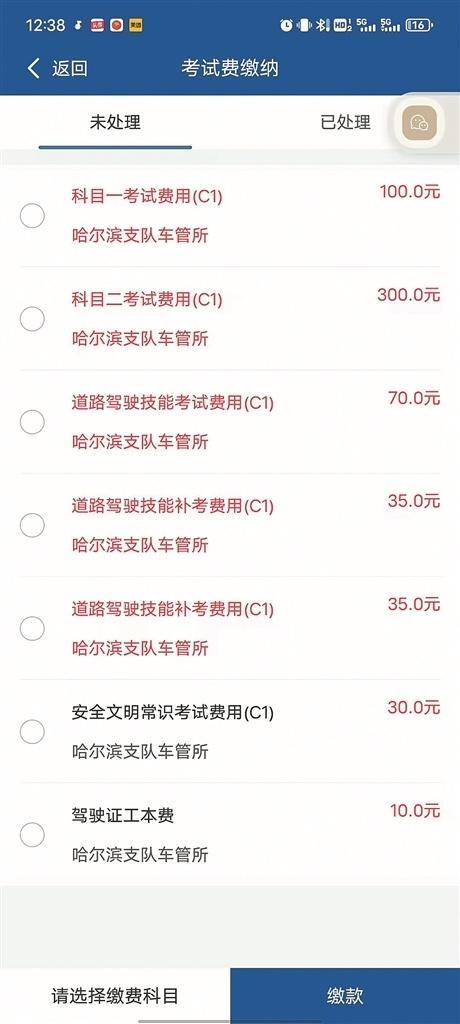Select the 驾驶证工本费 radio button

32,835
